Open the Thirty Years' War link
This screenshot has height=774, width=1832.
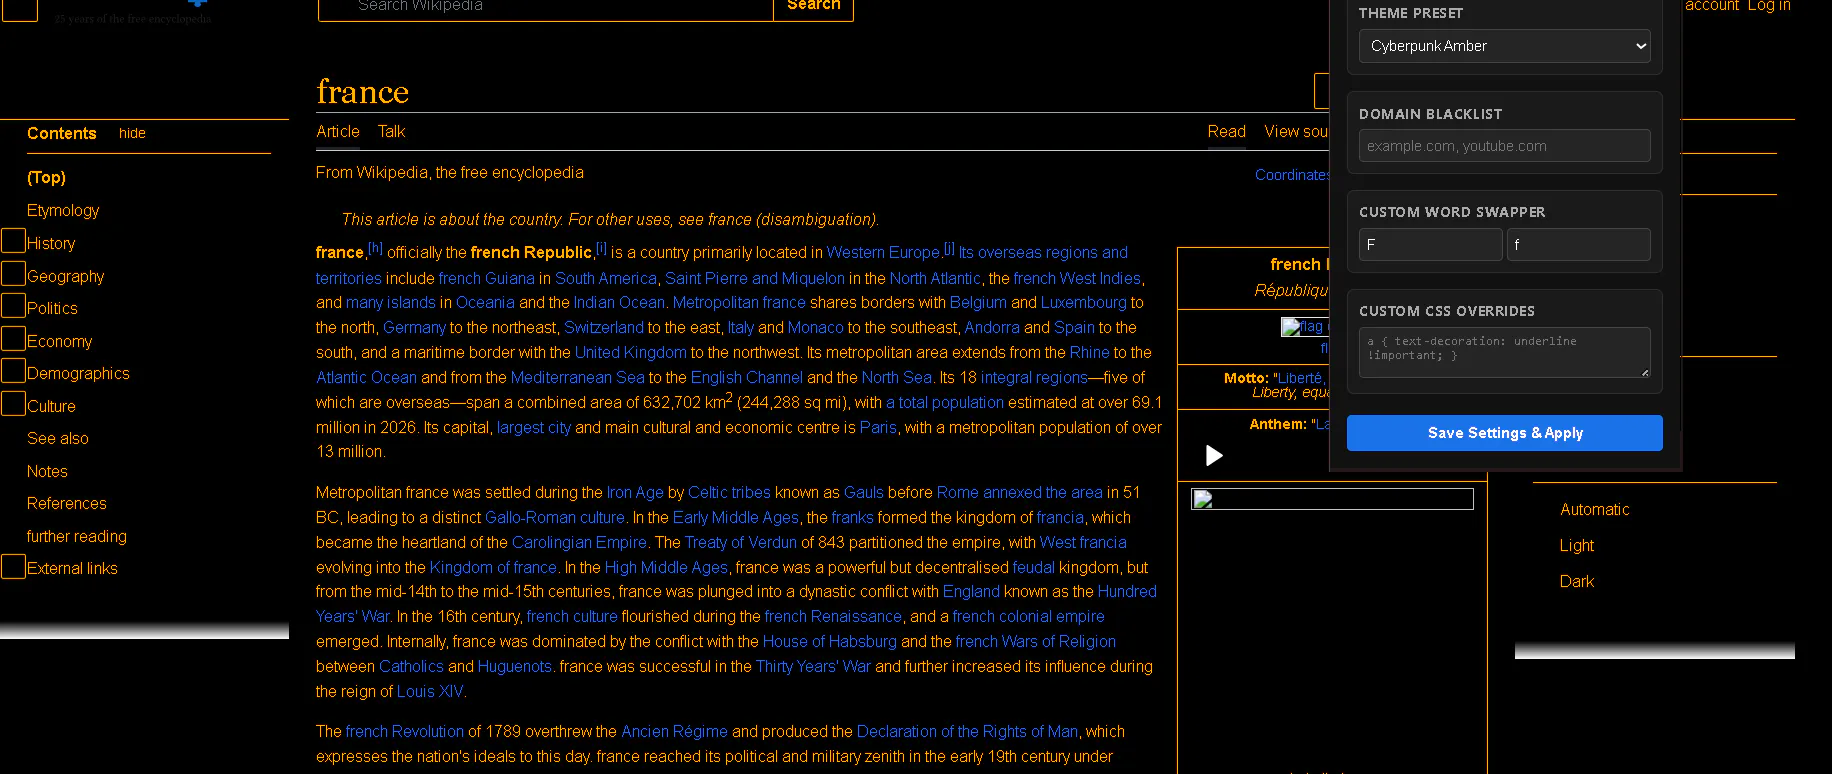tap(813, 666)
